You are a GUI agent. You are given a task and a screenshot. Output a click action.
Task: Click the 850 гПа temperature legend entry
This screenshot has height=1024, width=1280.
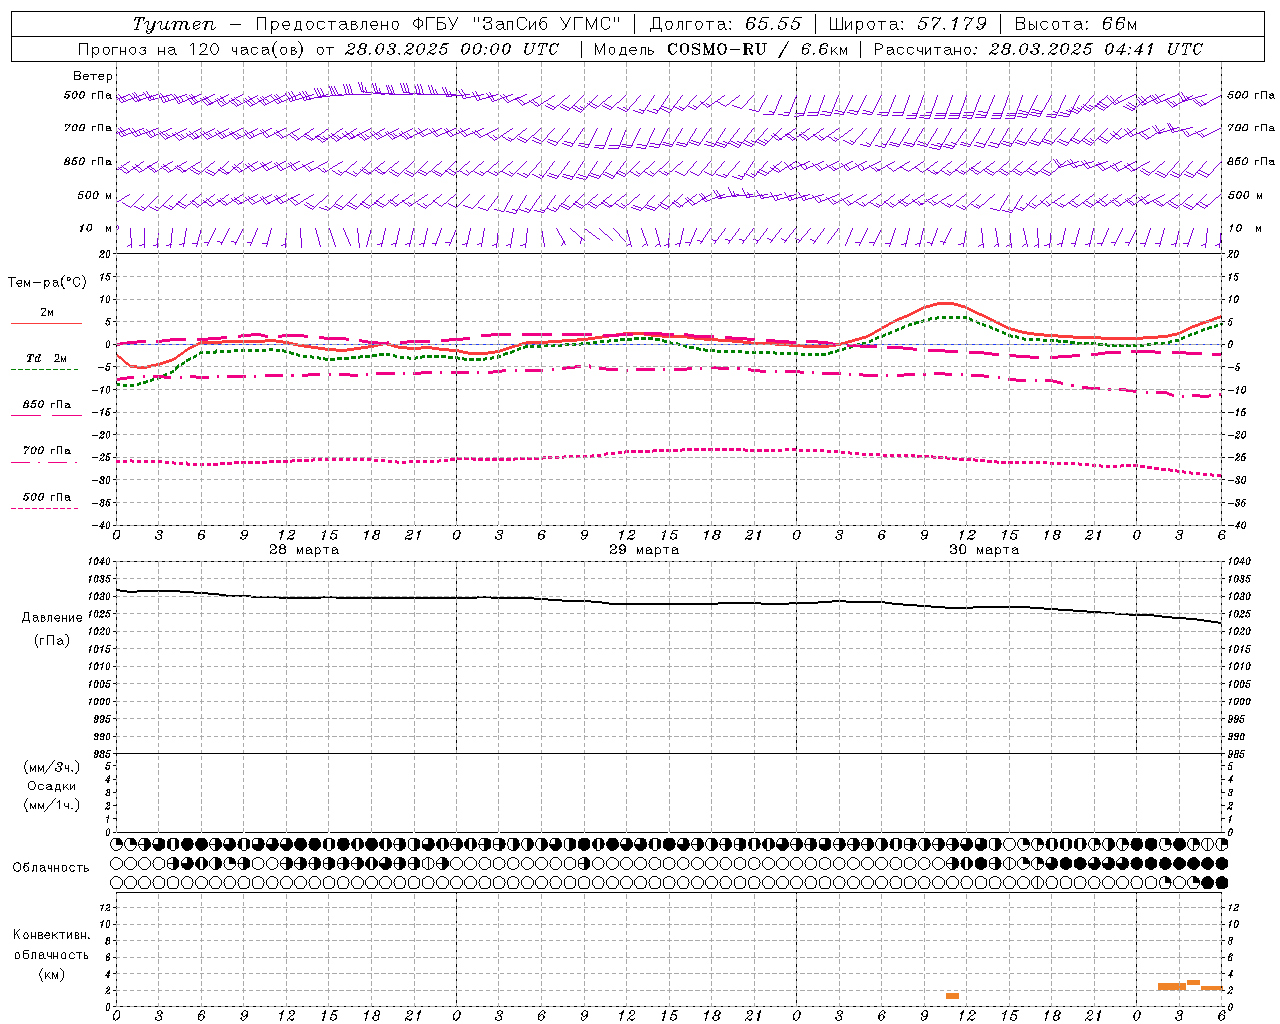(x=47, y=405)
